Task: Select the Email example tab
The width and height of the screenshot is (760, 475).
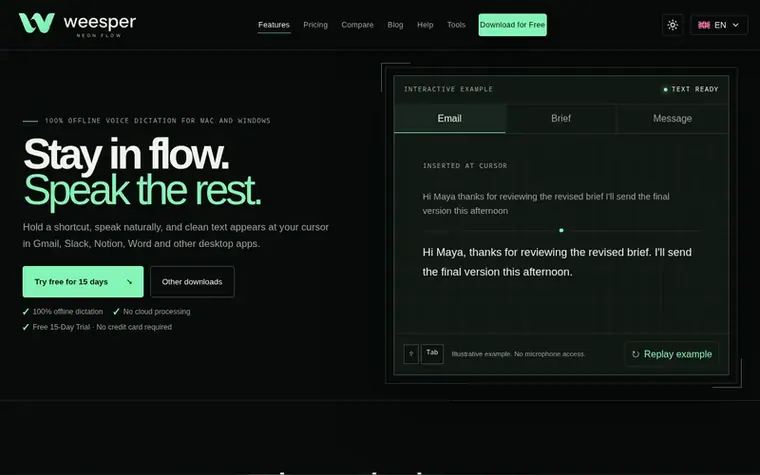Action: click(449, 118)
